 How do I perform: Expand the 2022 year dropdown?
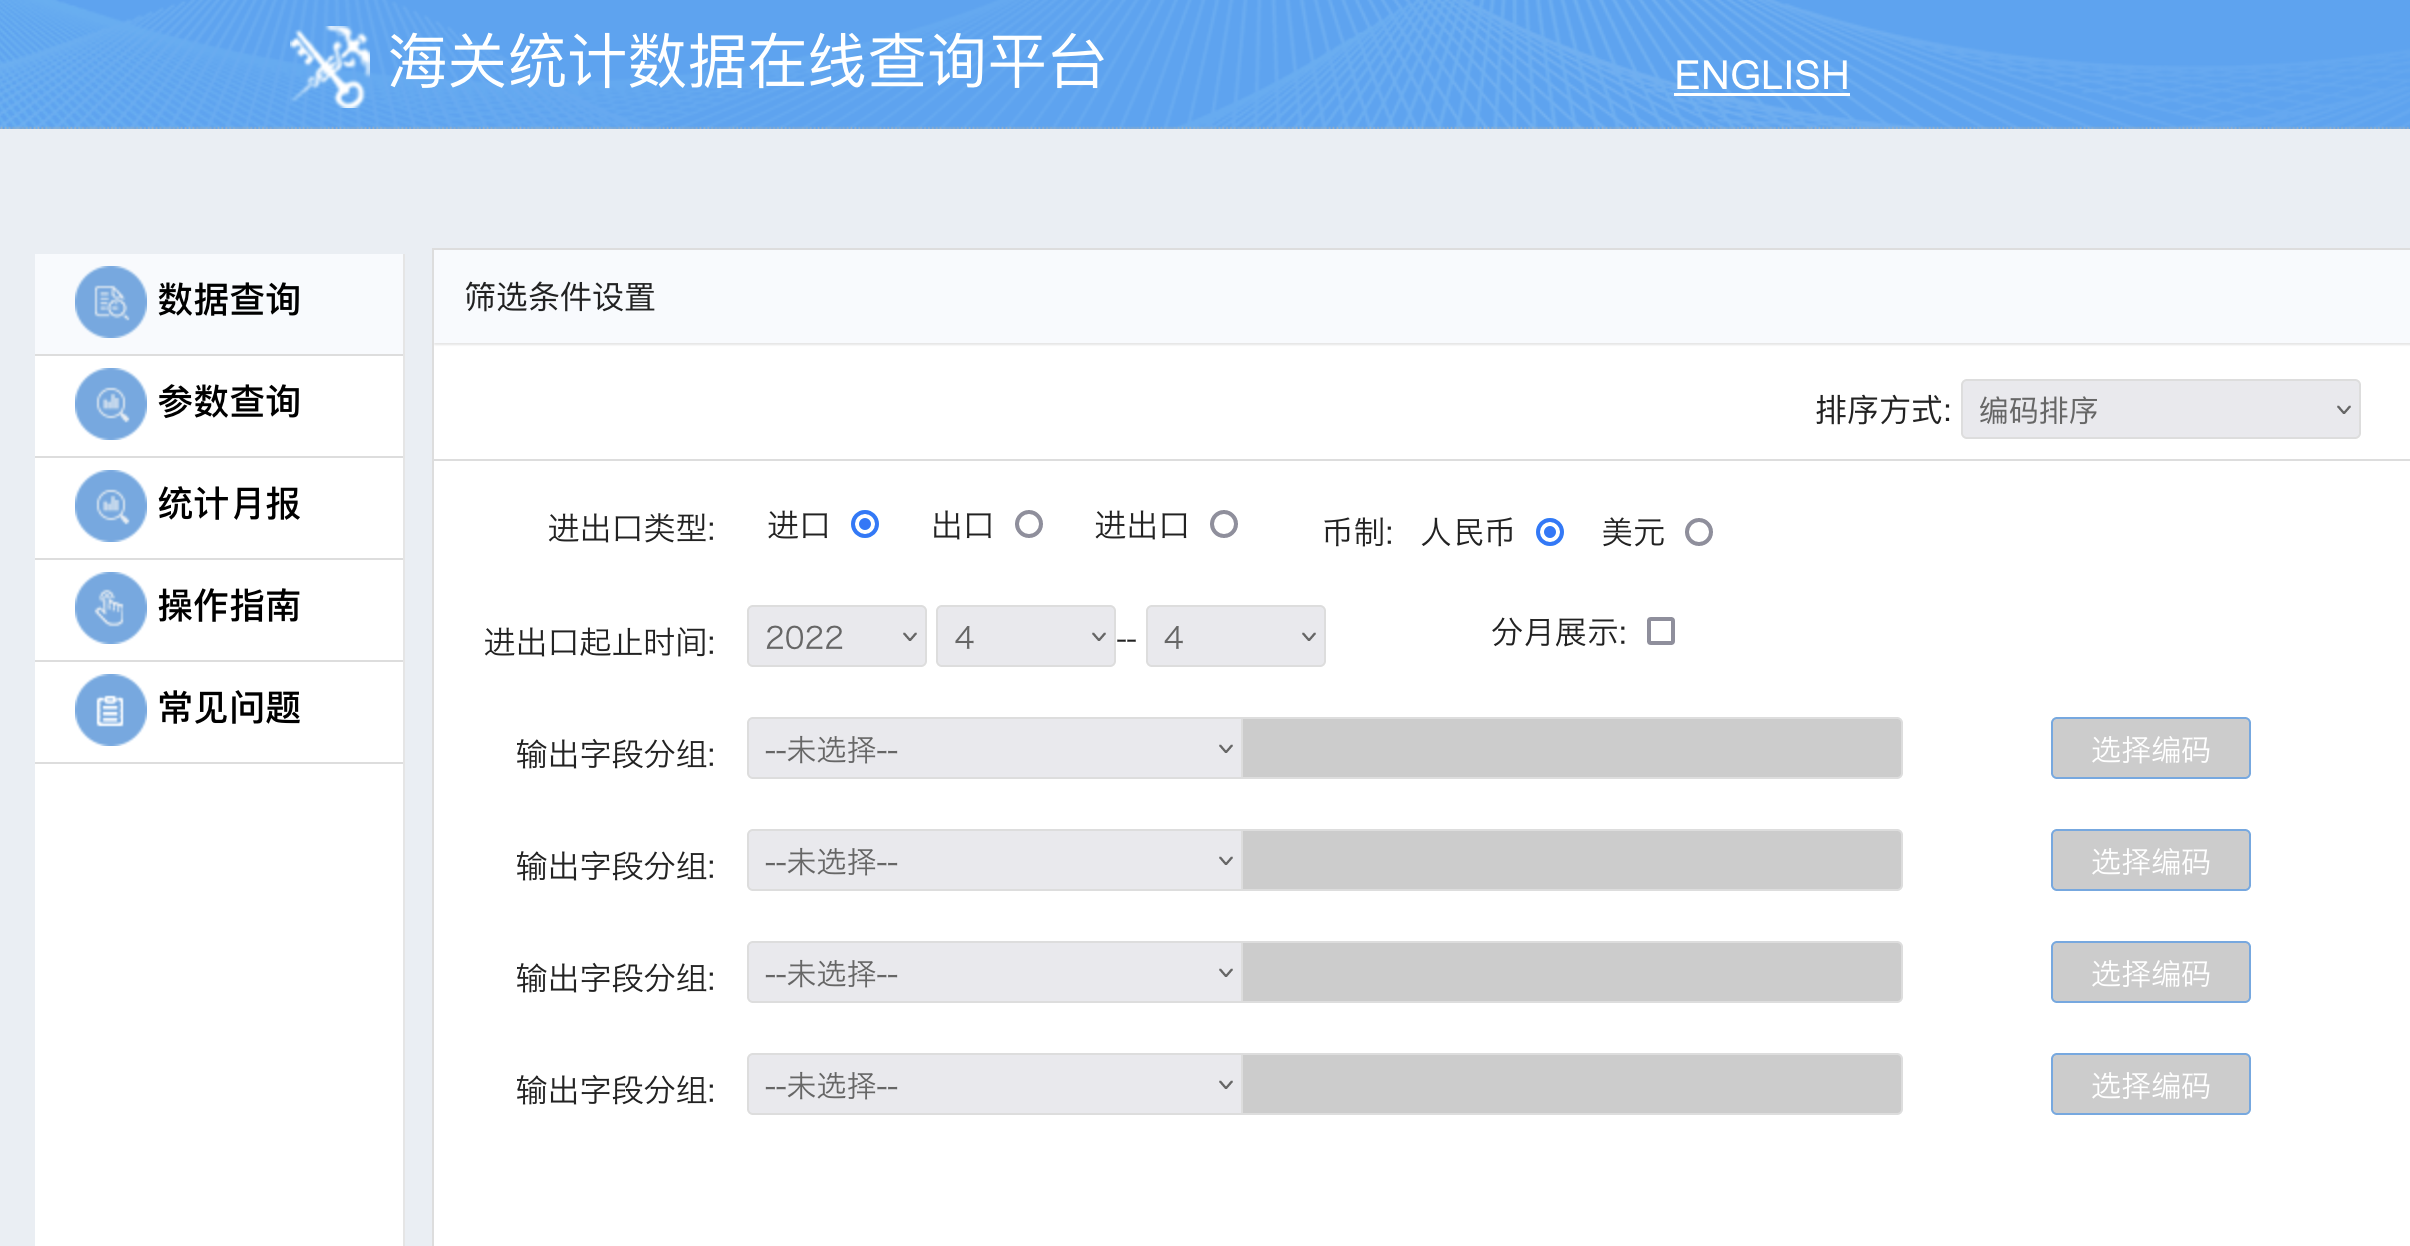(x=836, y=636)
